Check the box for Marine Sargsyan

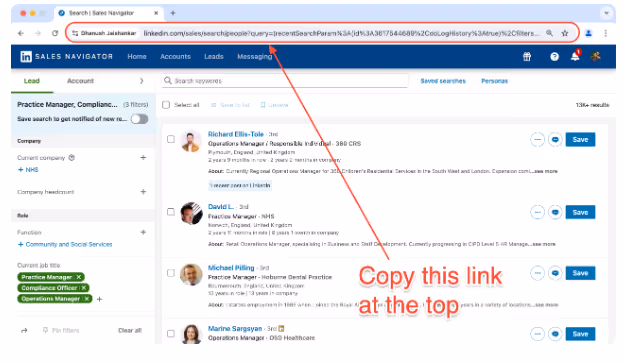coord(171,334)
